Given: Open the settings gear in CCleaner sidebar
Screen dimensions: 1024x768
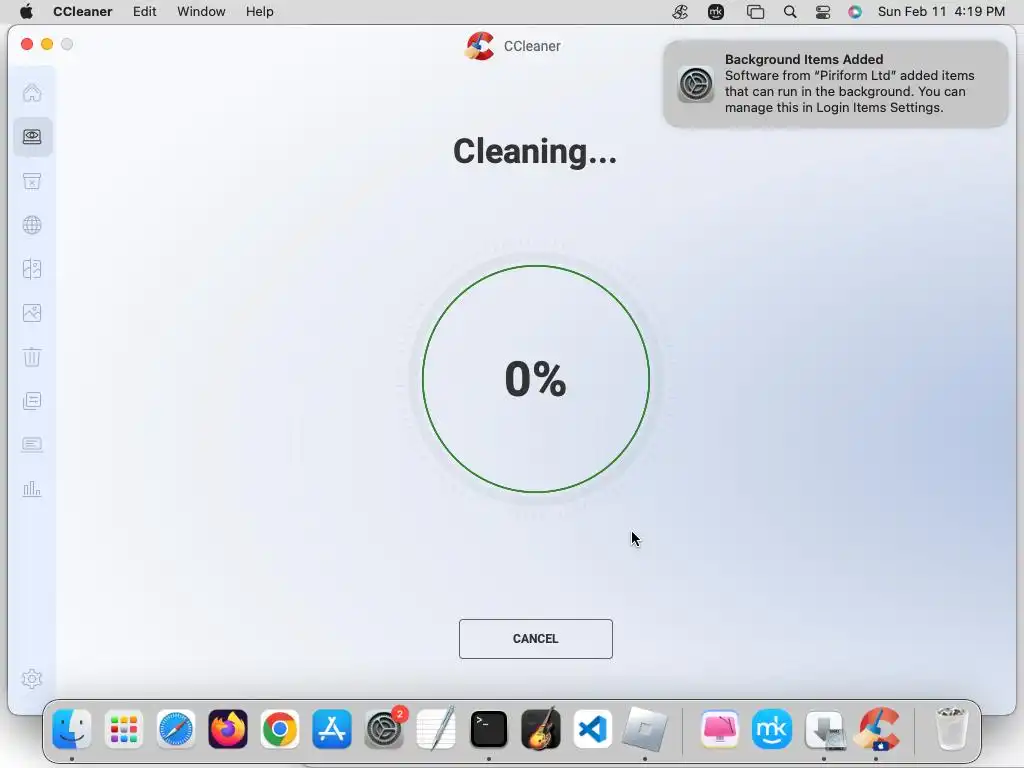Looking at the screenshot, I should (32, 679).
